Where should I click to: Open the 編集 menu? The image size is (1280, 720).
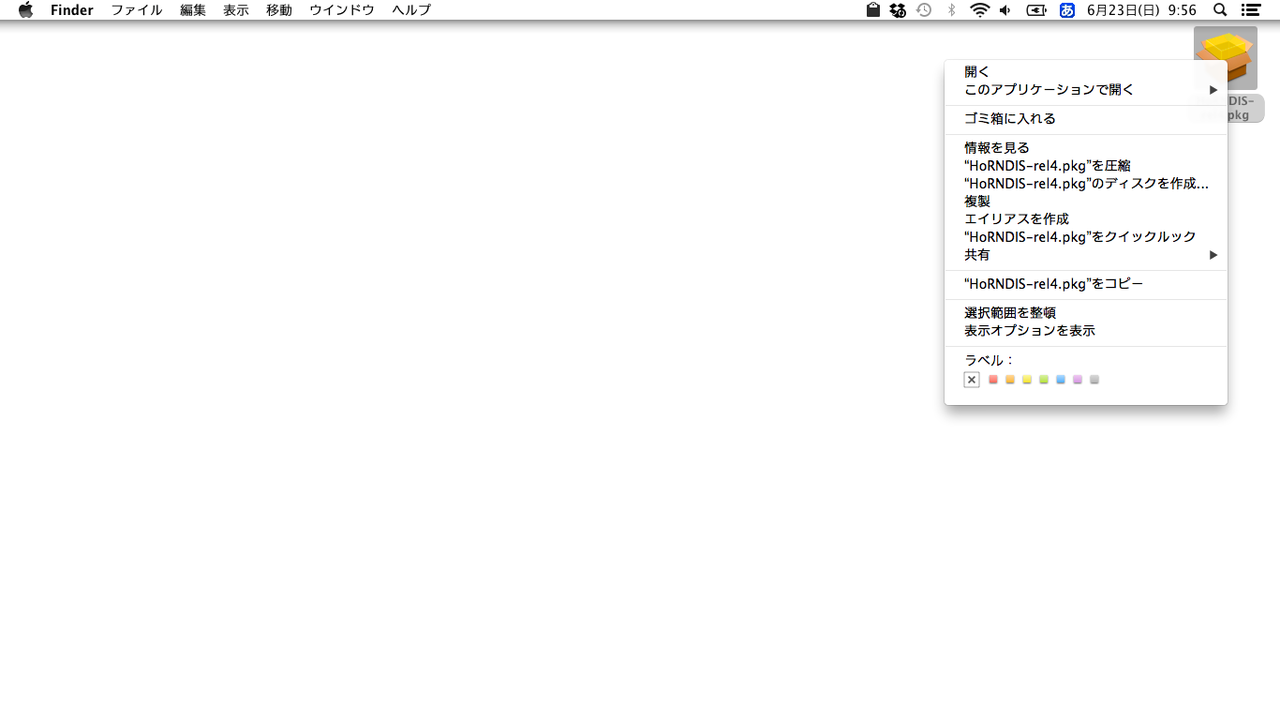coord(193,10)
